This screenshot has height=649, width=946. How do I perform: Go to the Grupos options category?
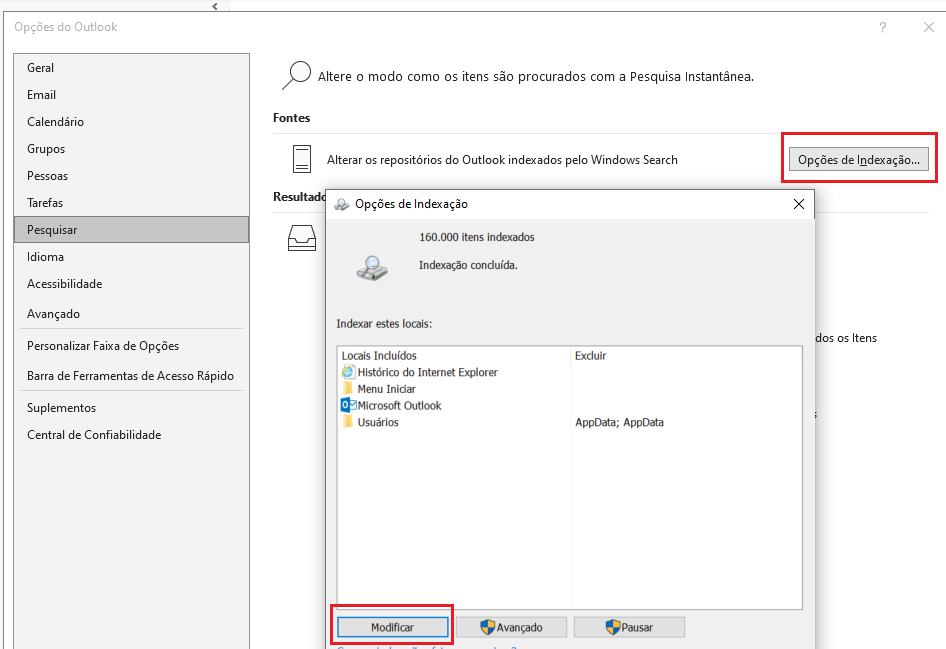132,149
